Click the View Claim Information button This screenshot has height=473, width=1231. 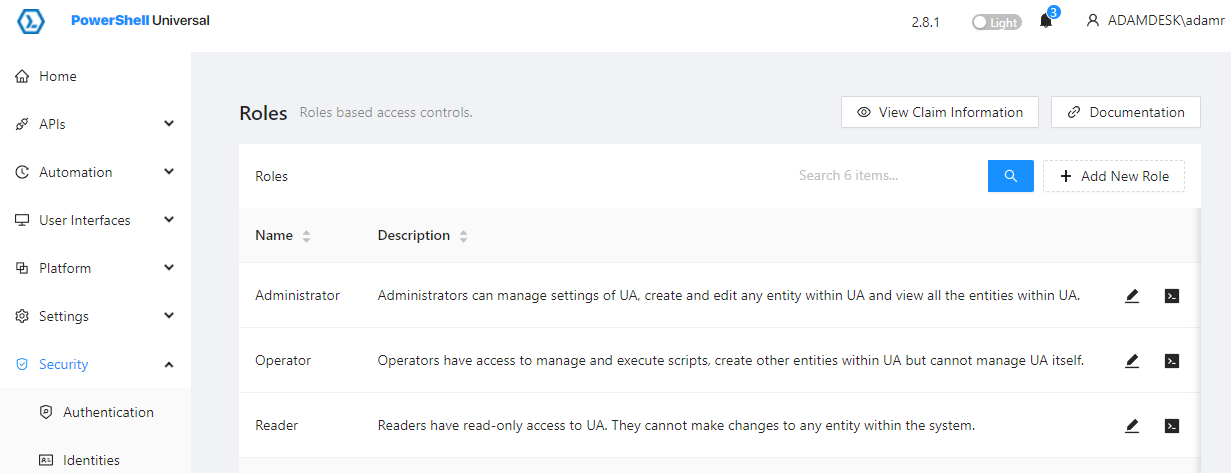tap(940, 112)
